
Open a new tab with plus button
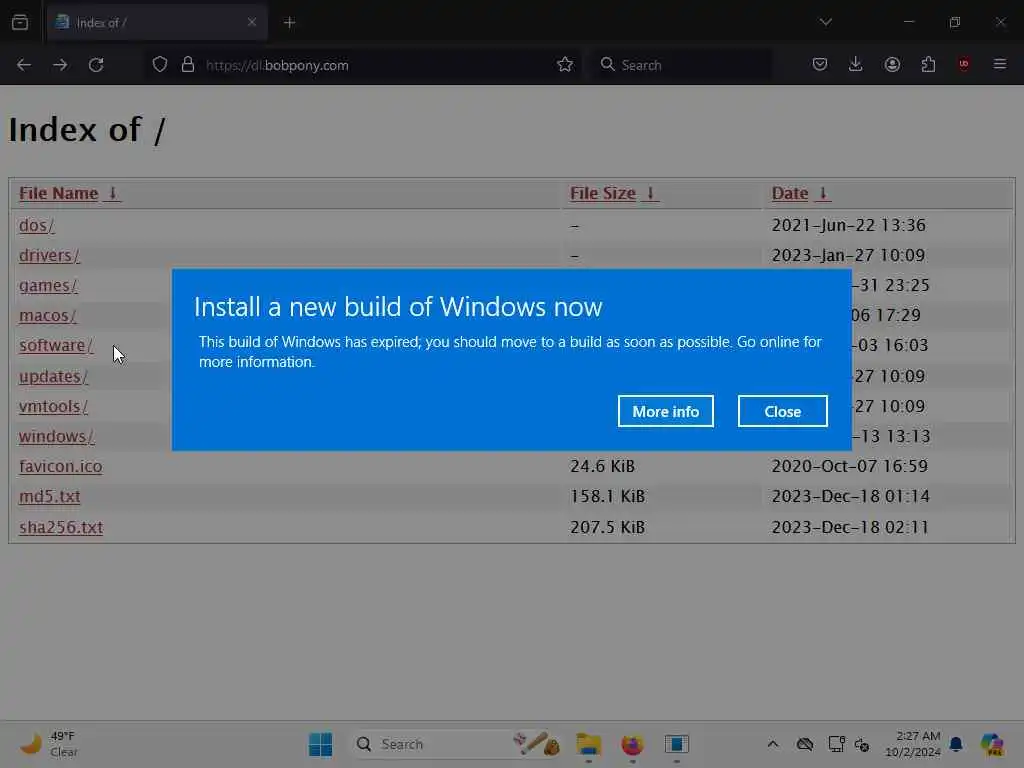point(289,23)
